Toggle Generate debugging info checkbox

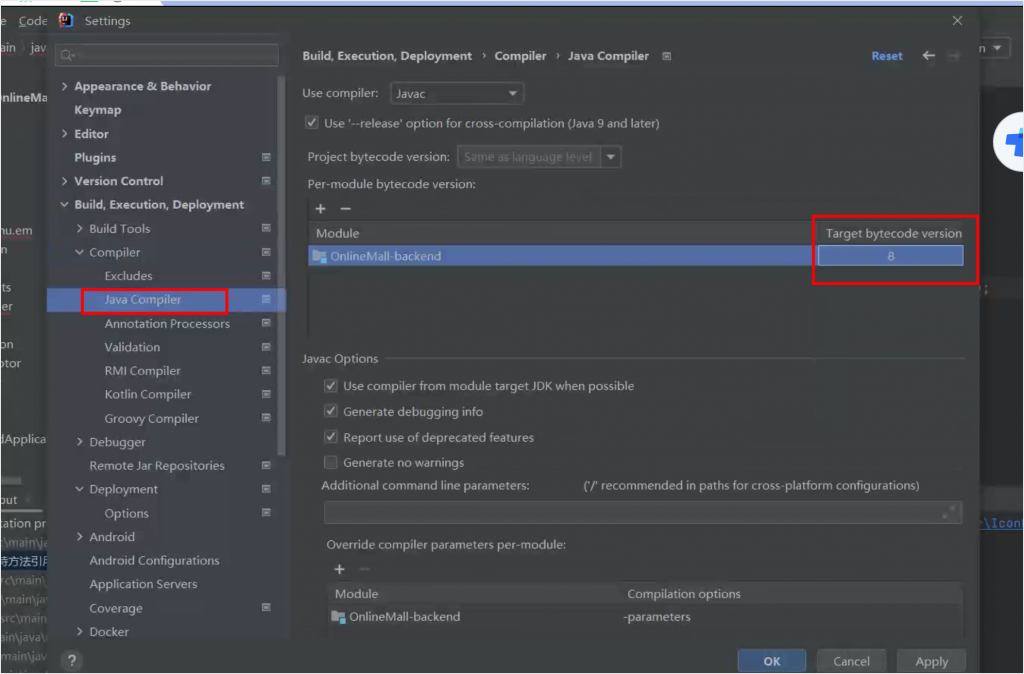[331, 411]
